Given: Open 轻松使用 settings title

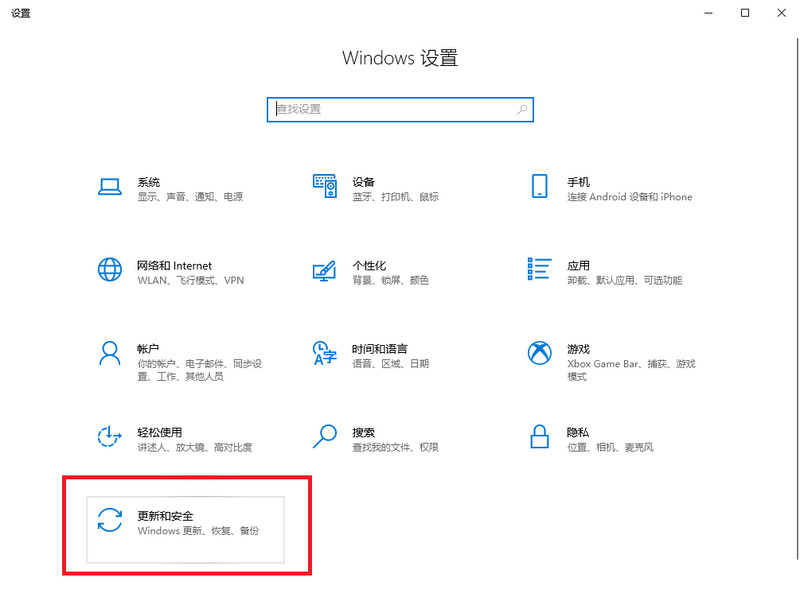Looking at the screenshot, I should coord(160,433).
